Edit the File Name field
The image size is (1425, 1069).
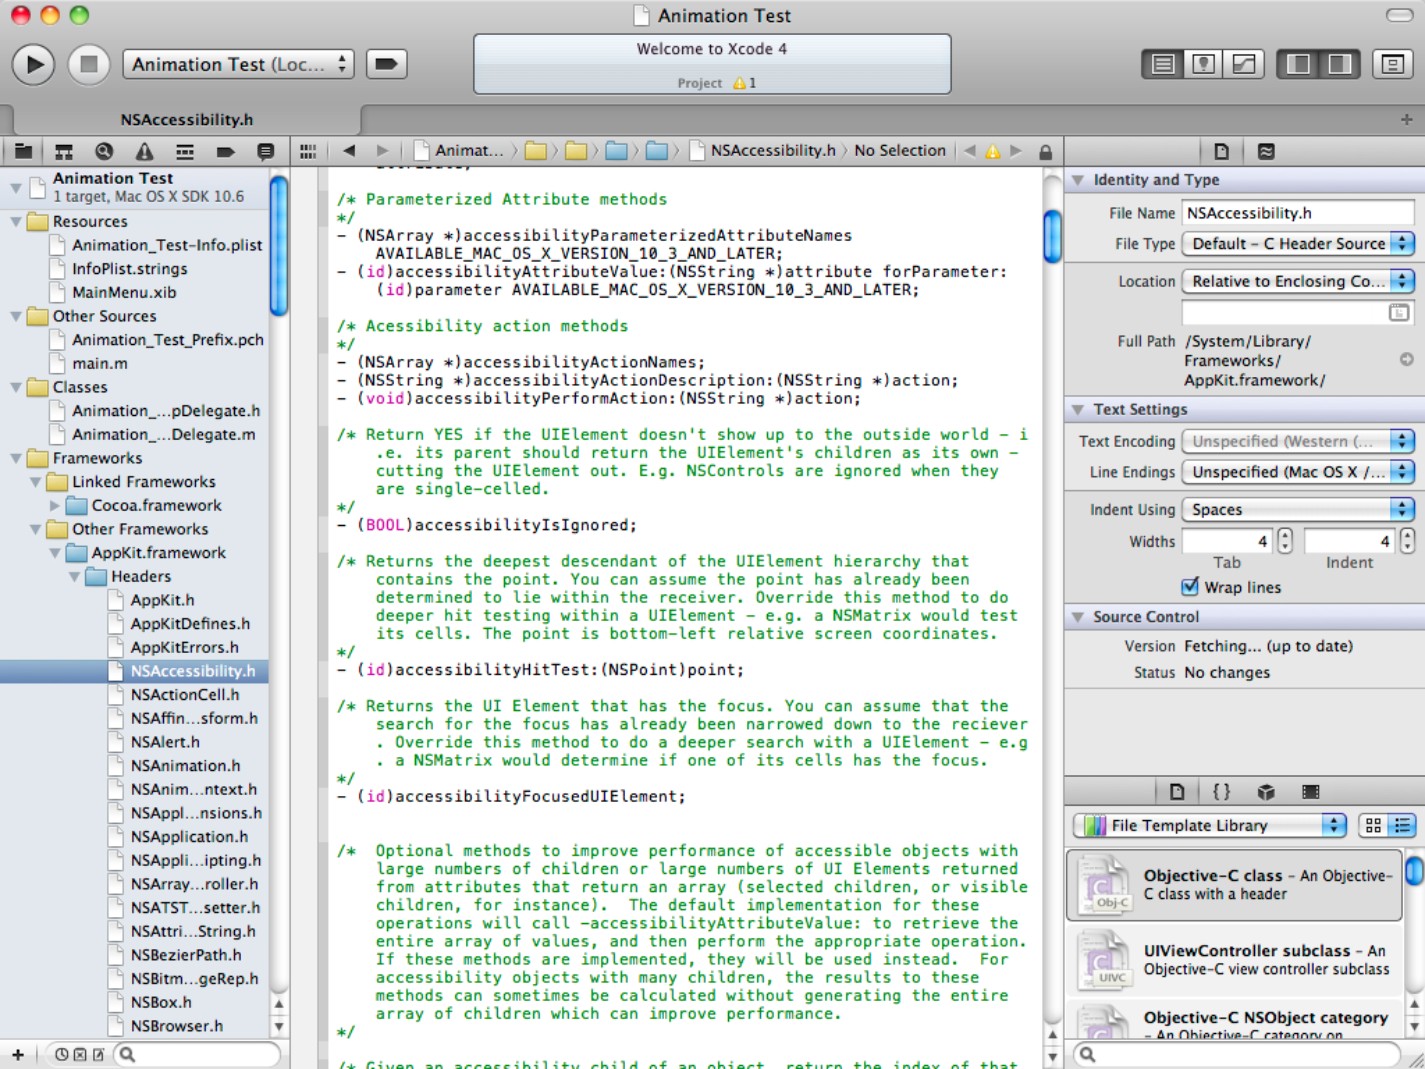pyautogui.click(x=1298, y=213)
